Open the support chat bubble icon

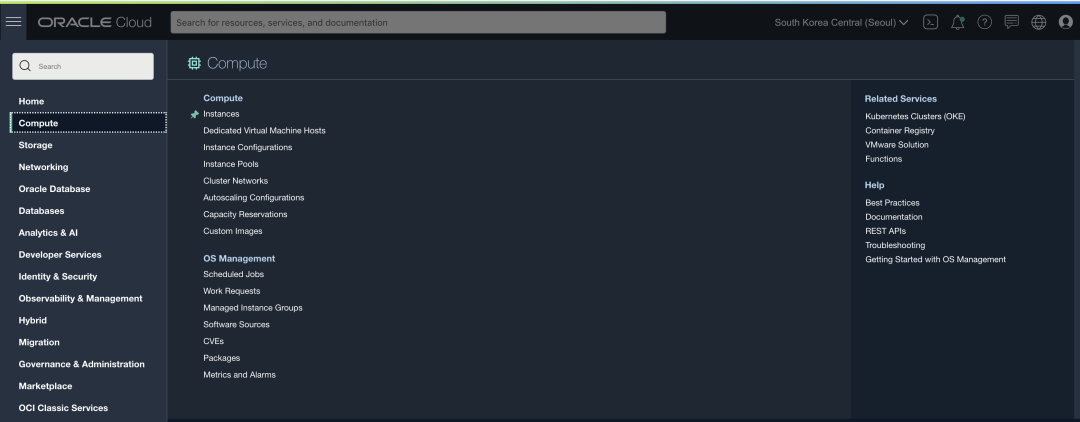(1011, 22)
